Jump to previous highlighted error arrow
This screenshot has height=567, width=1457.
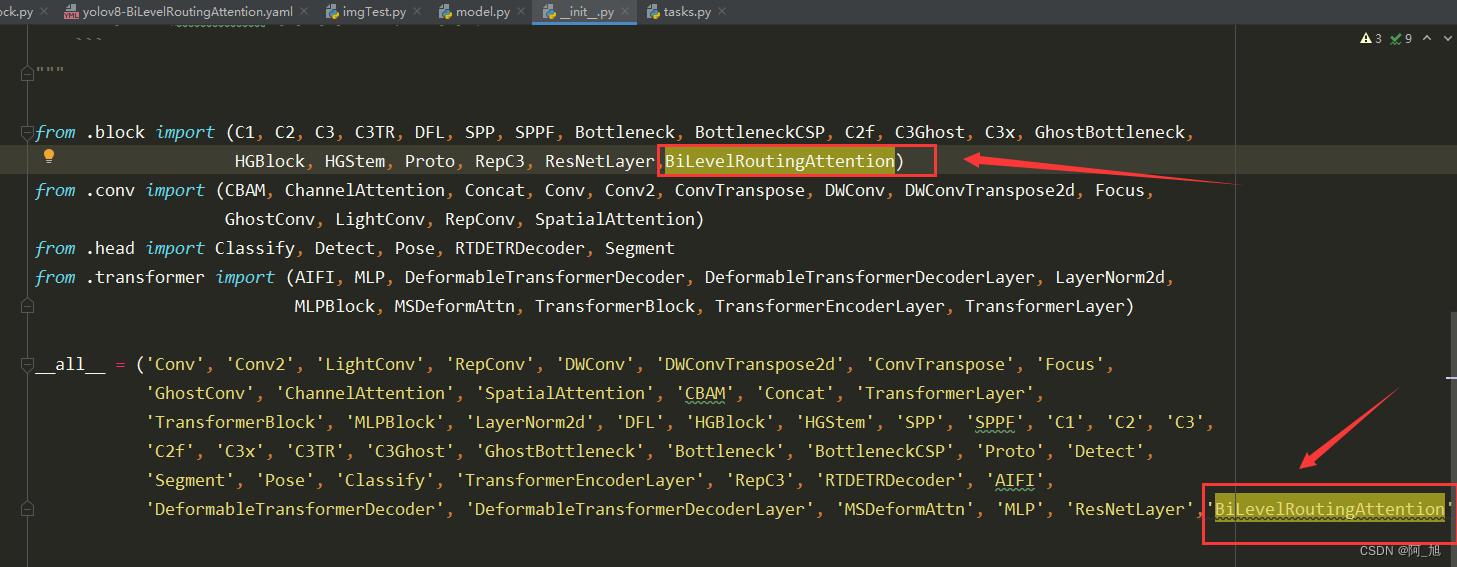[x=1427, y=38]
